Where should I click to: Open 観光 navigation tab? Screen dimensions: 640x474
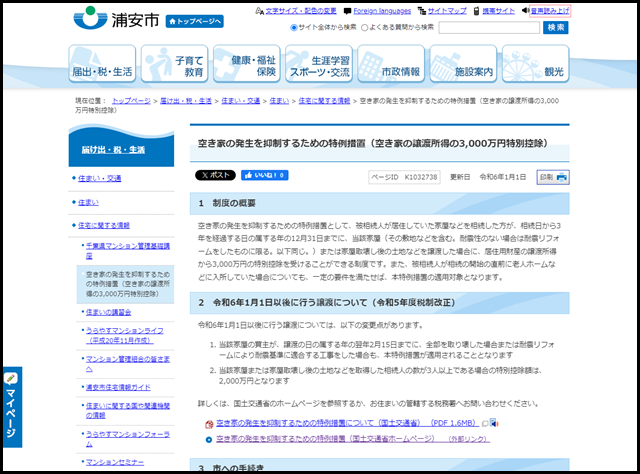tap(536, 64)
